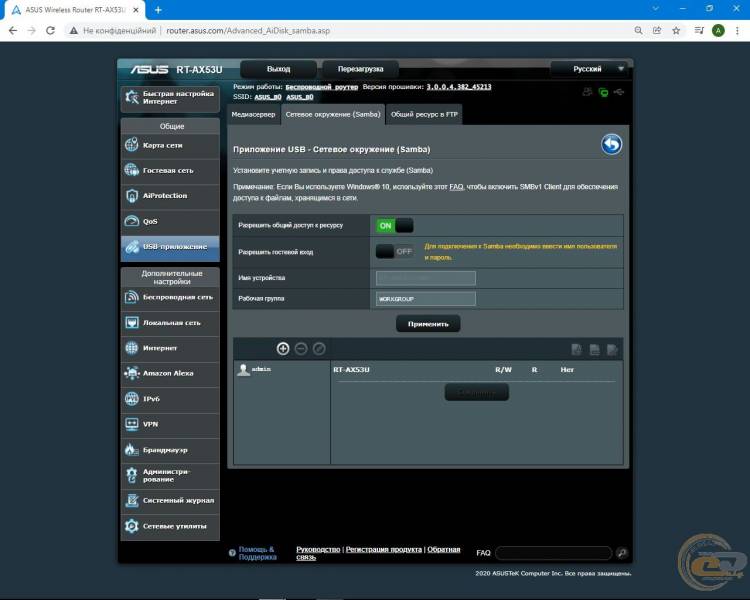Screen dimensions: 750x600
Task: Open the FAQ link in the note
Action: 456,187
